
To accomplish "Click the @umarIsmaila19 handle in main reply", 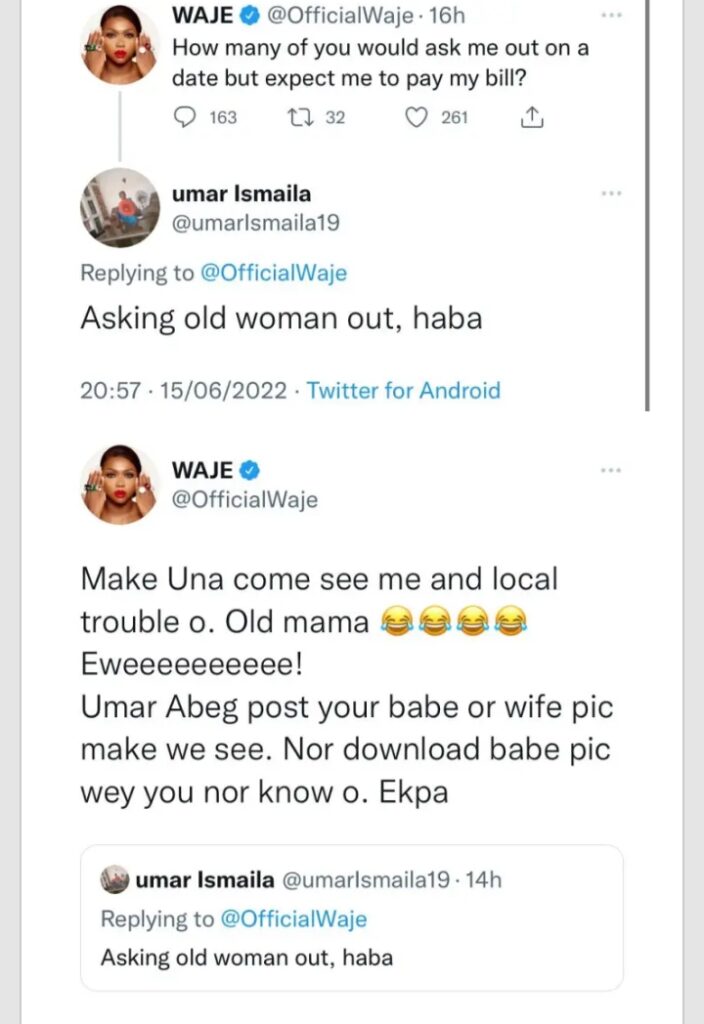I will [x=259, y=222].
